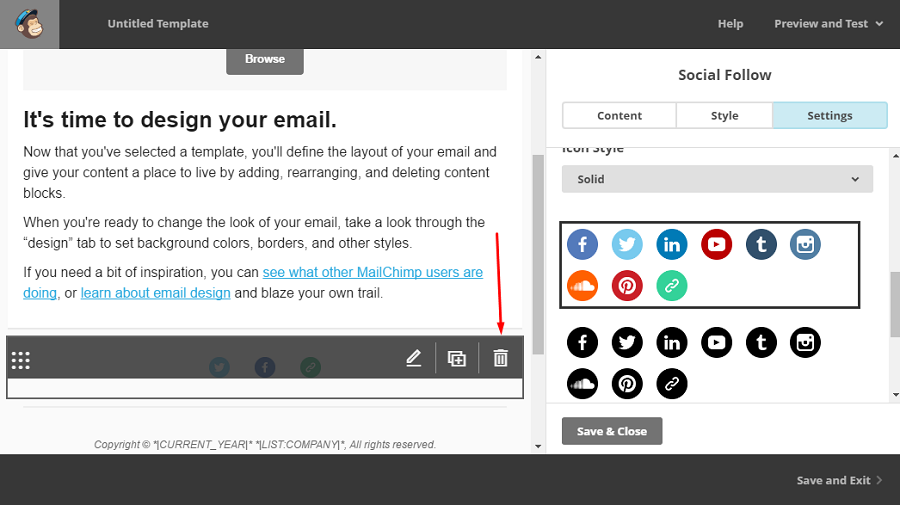
Task: Click the MailChimp monkey logo
Action: click(x=29, y=24)
